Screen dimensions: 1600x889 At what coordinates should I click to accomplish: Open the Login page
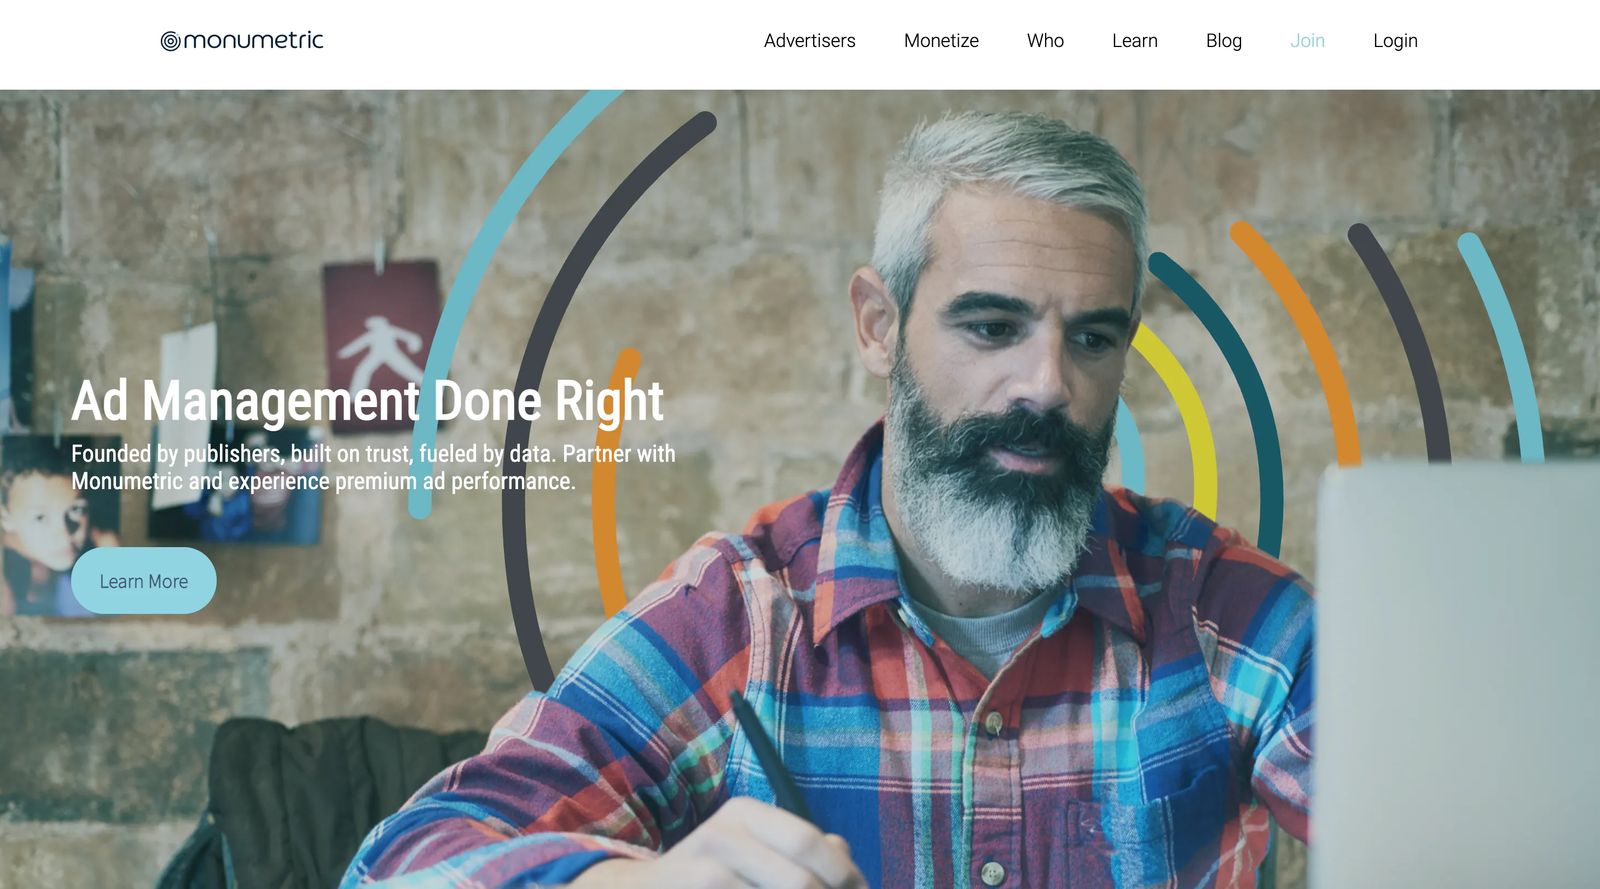pyautogui.click(x=1395, y=41)
